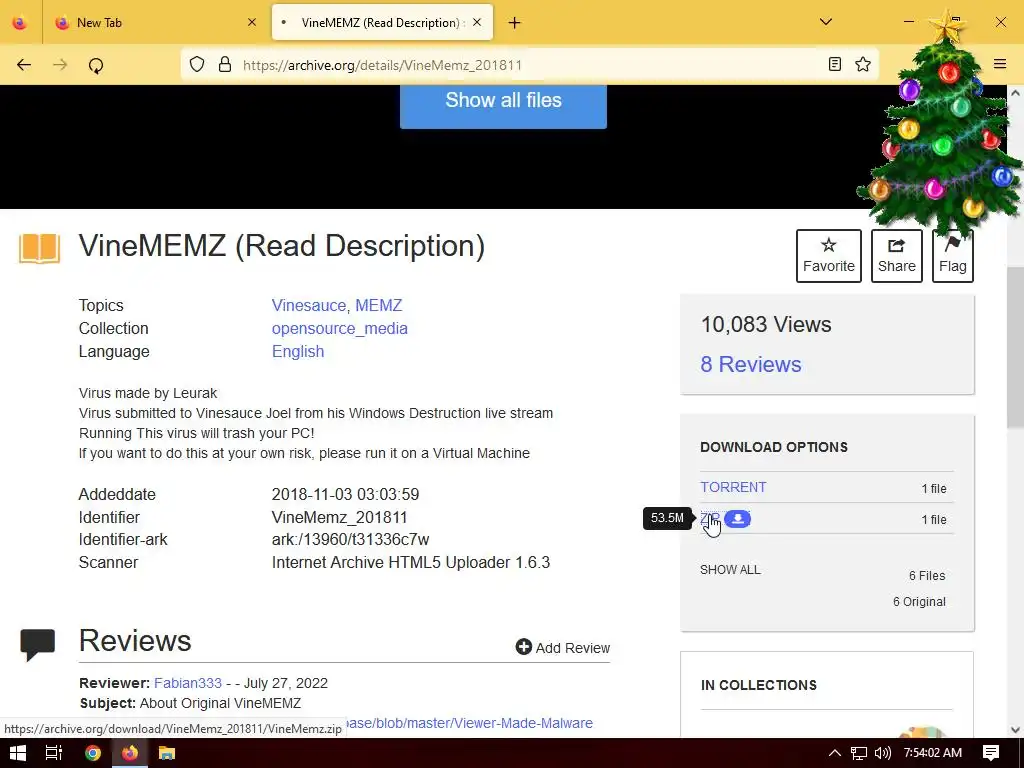1024x768 pixels.
Task: Click the 10,083 Views text
Action: tap(766, 325)
